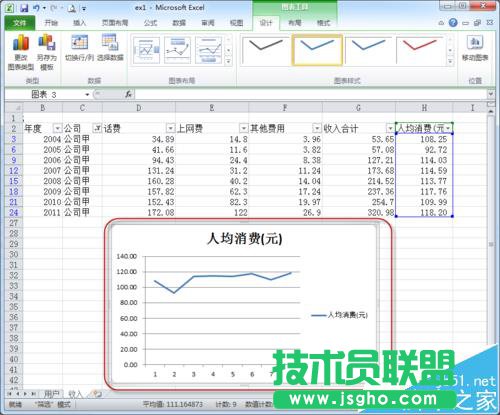500x415 pixels.
Task: Select column D header
Action: [x=139, y=108]
